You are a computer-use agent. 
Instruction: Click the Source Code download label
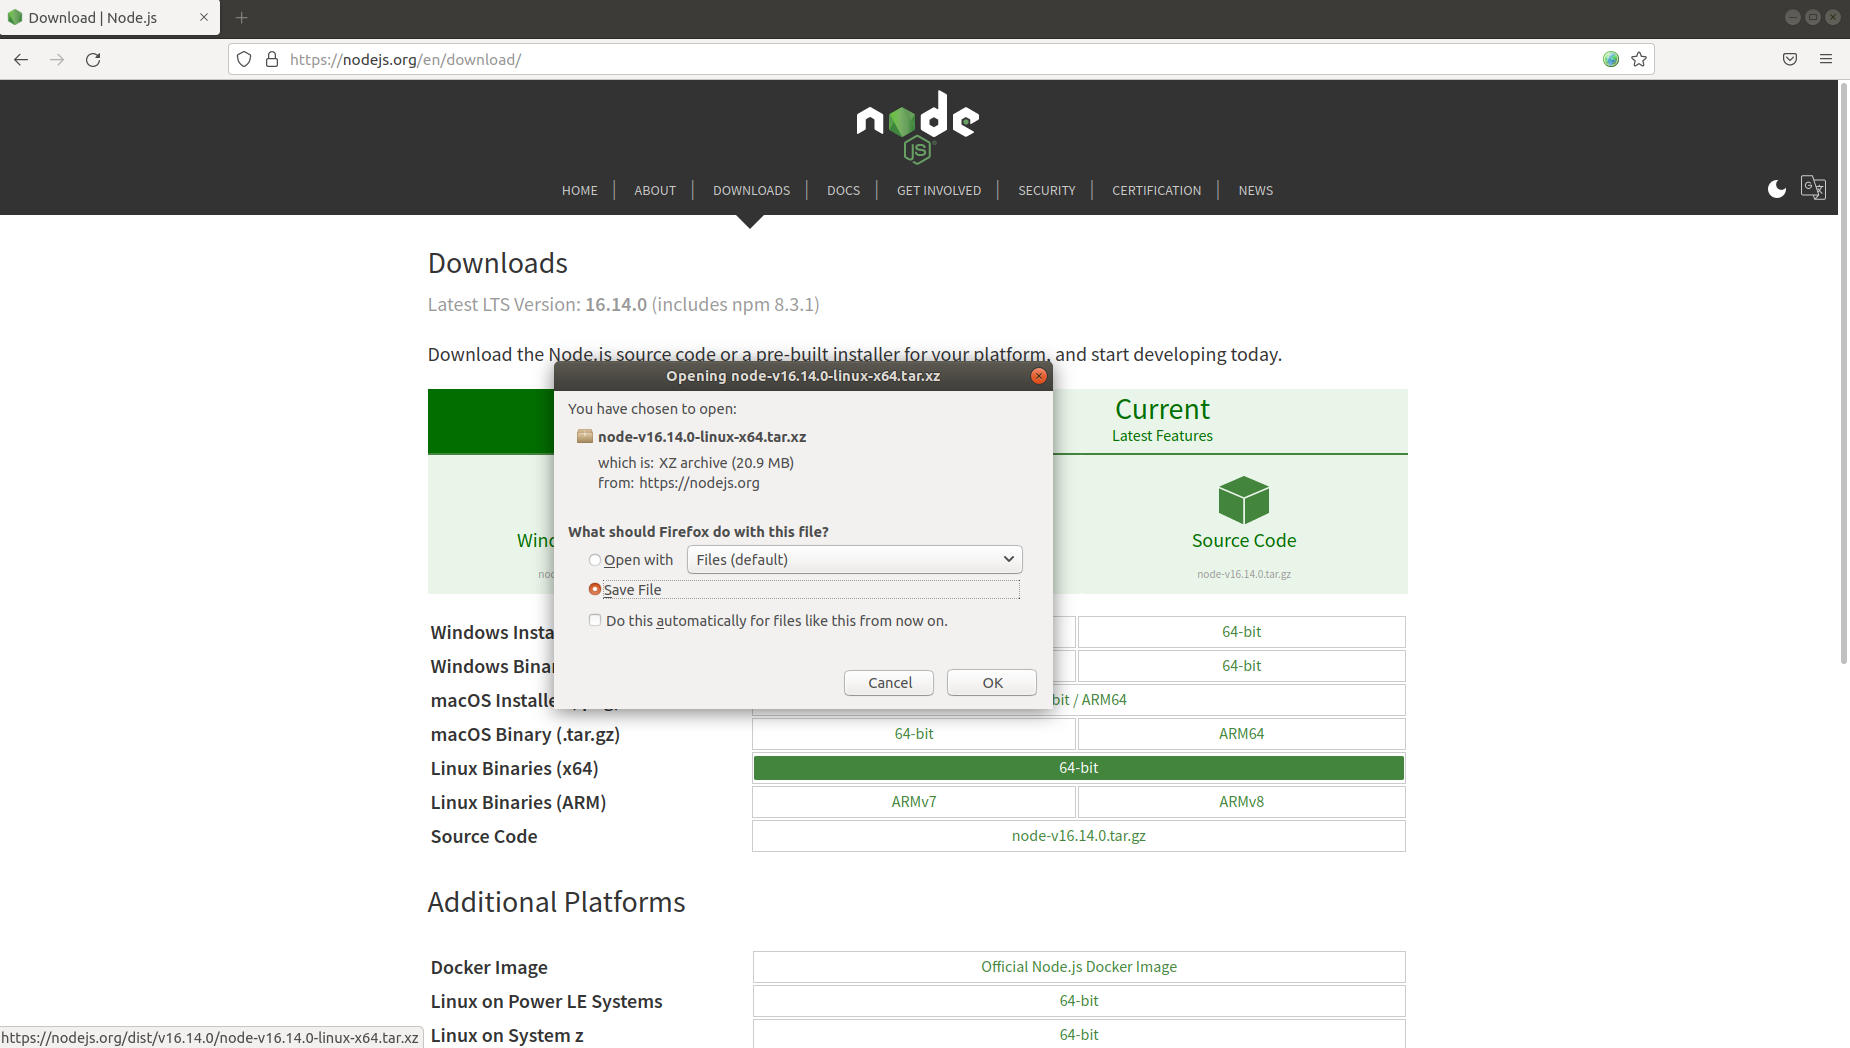(x=1243, y=540)
